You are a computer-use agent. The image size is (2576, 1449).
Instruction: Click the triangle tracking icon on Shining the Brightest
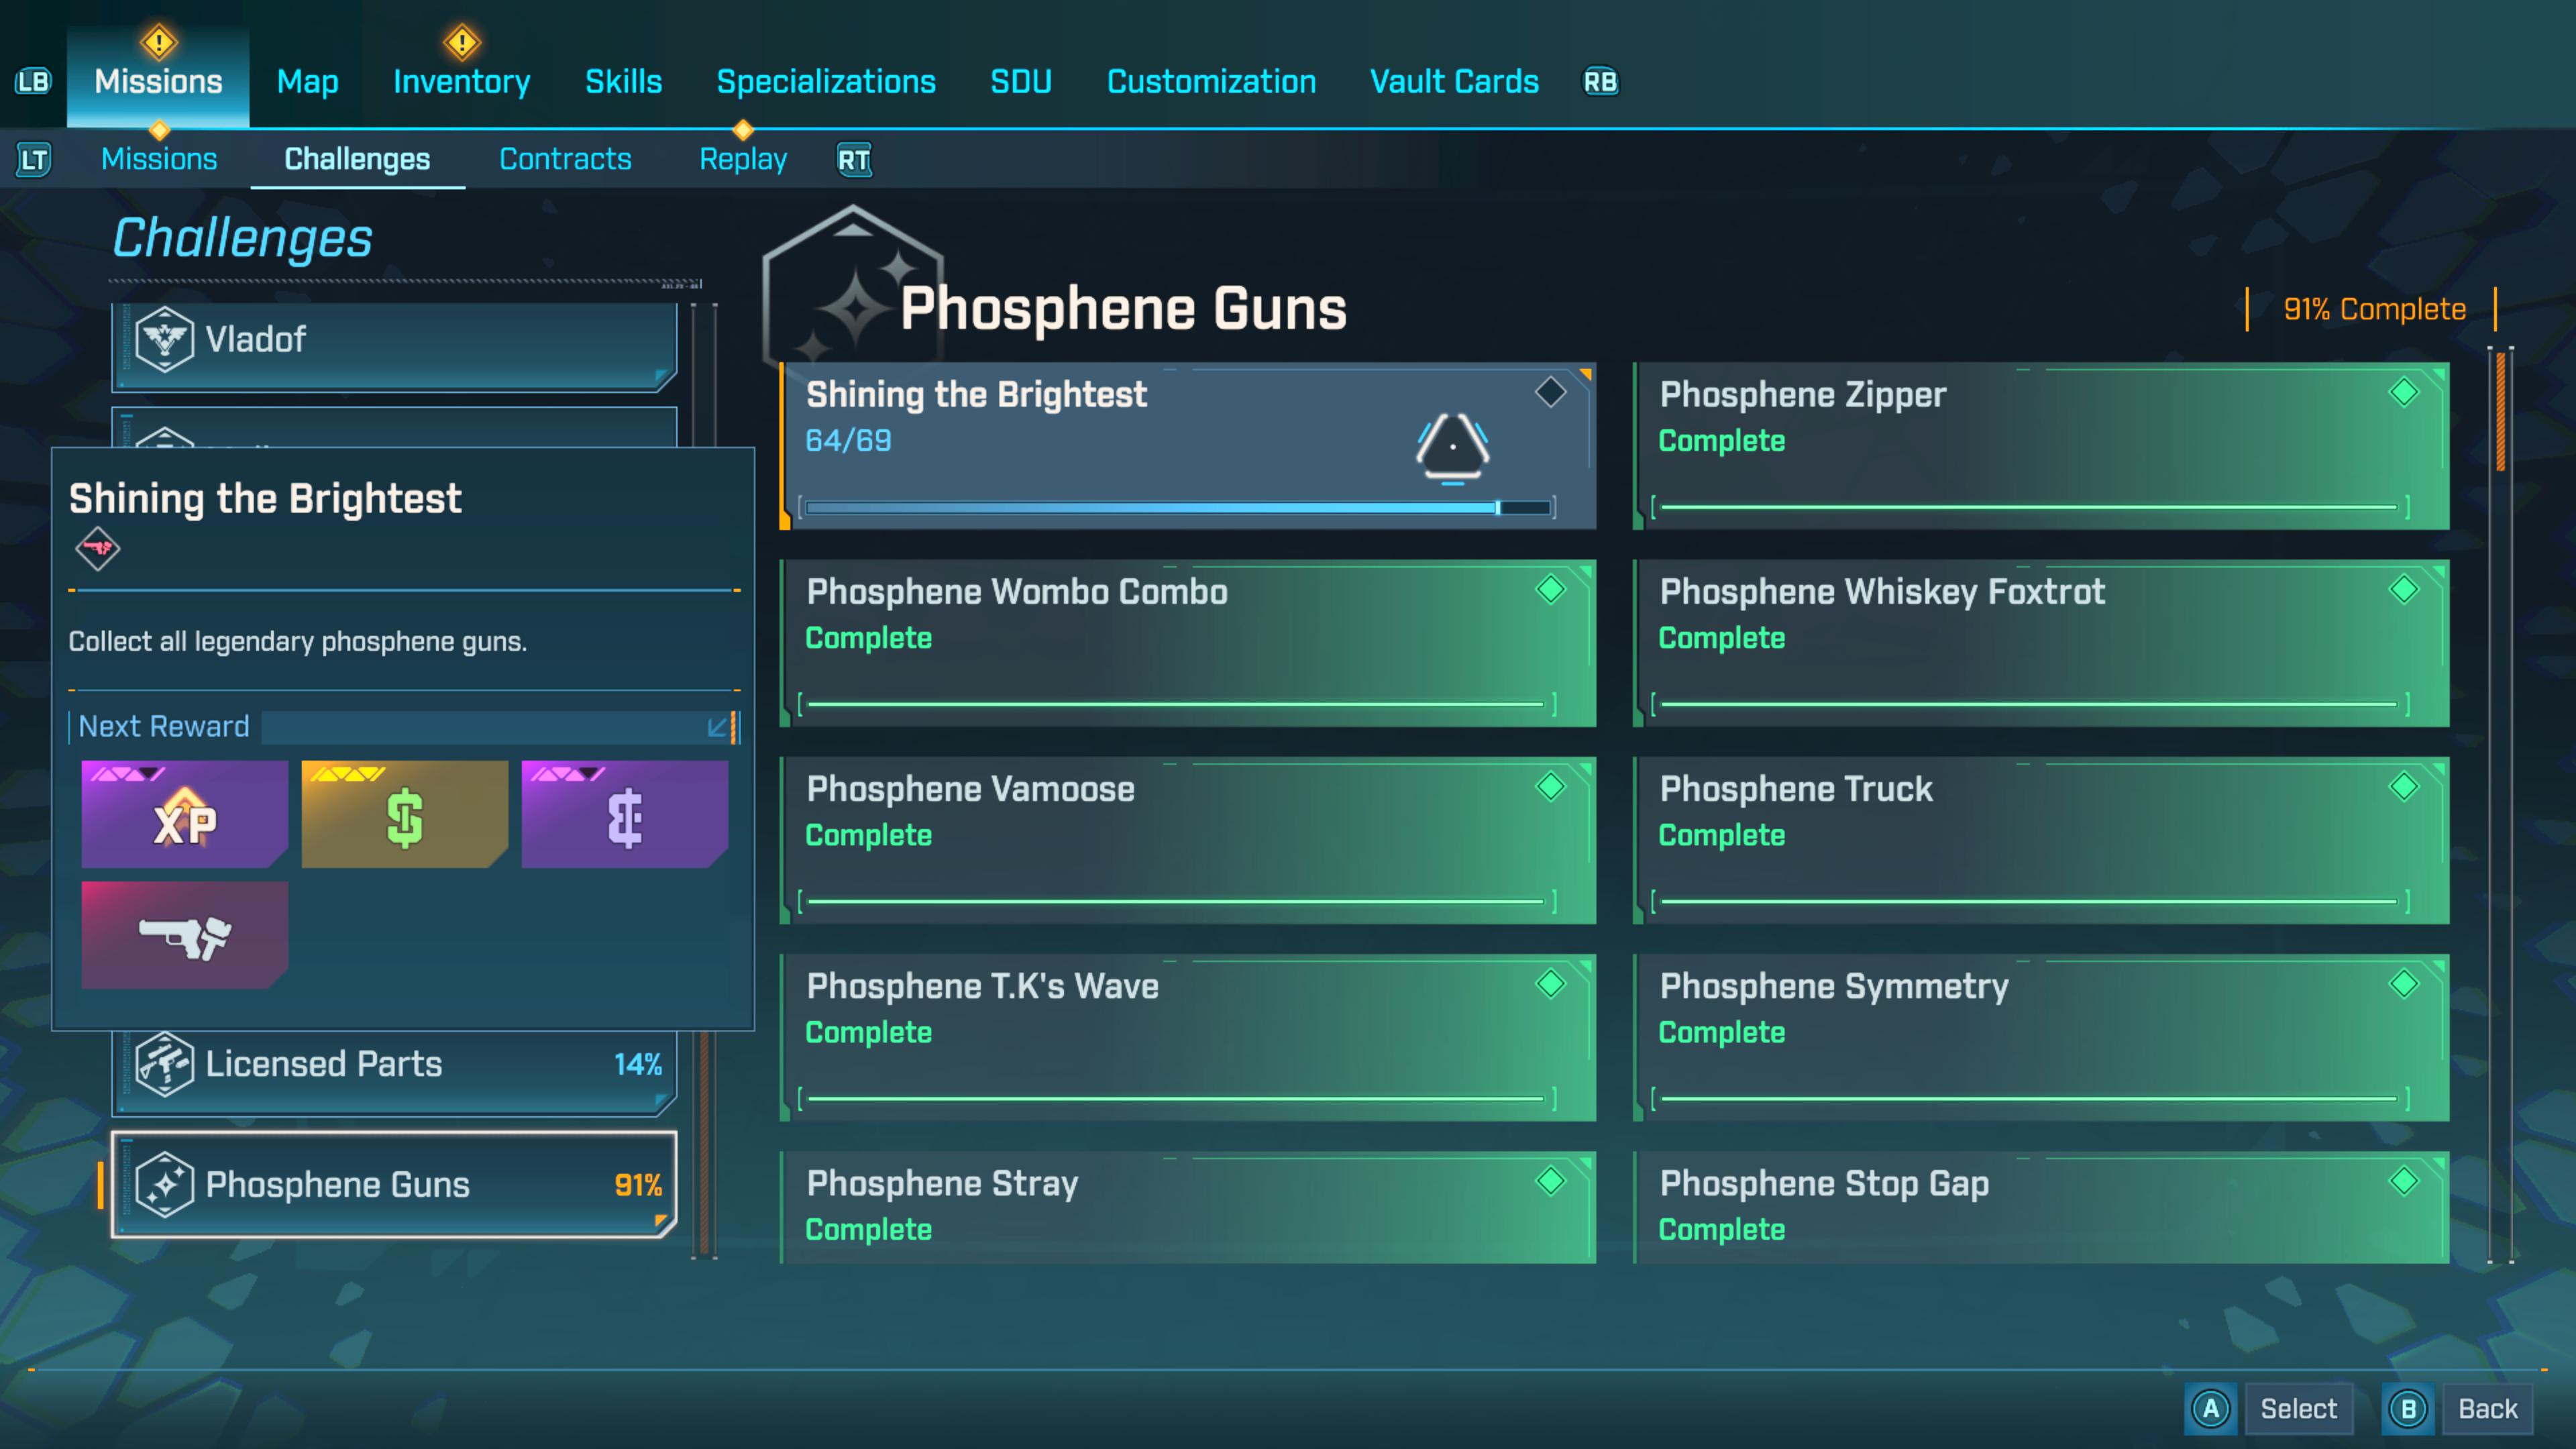click(1452, 447)
